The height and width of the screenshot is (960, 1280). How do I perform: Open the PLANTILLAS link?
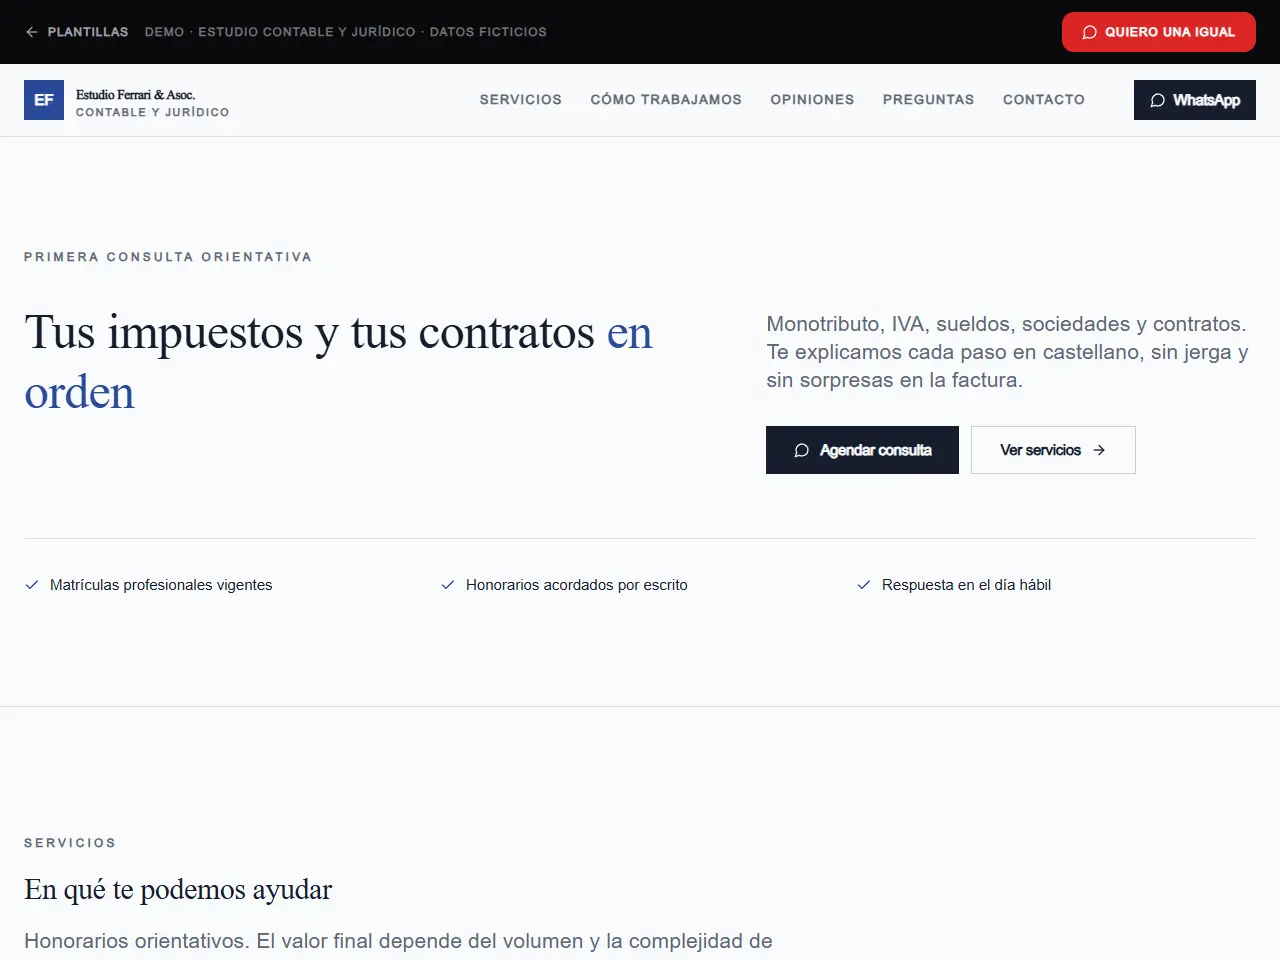77,32
